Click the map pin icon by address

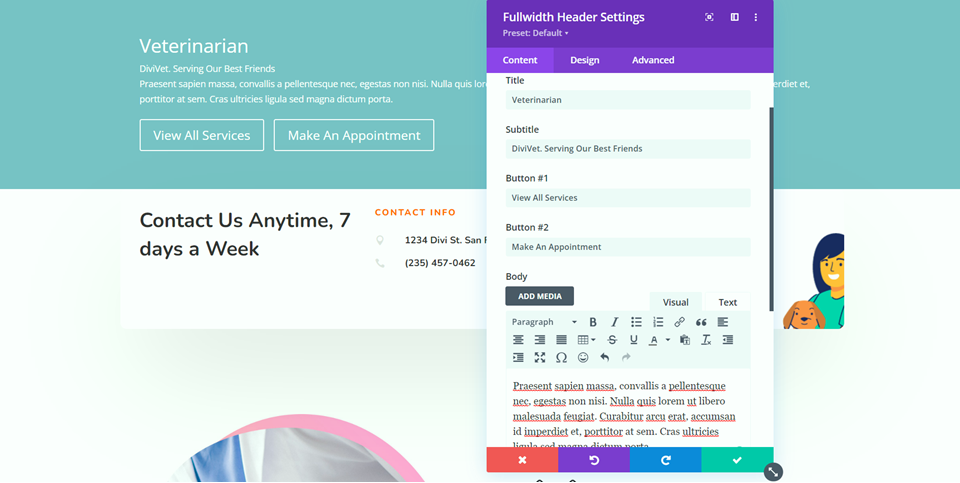(x=380, y=240)
